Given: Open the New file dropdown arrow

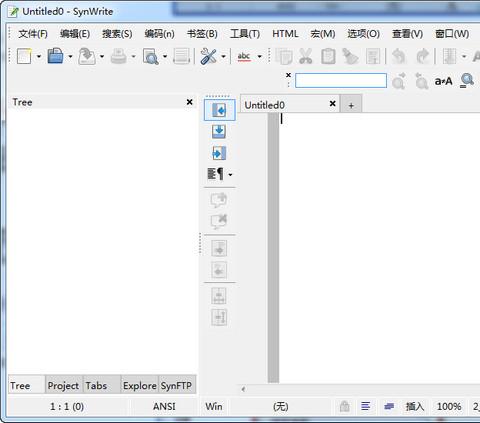Looking at the screenshot, I should tap(39, 57).
